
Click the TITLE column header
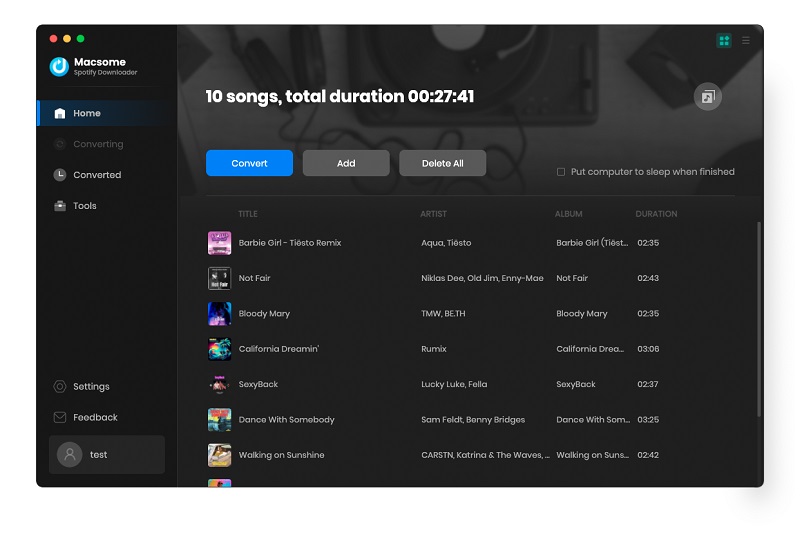click(248, 214)
